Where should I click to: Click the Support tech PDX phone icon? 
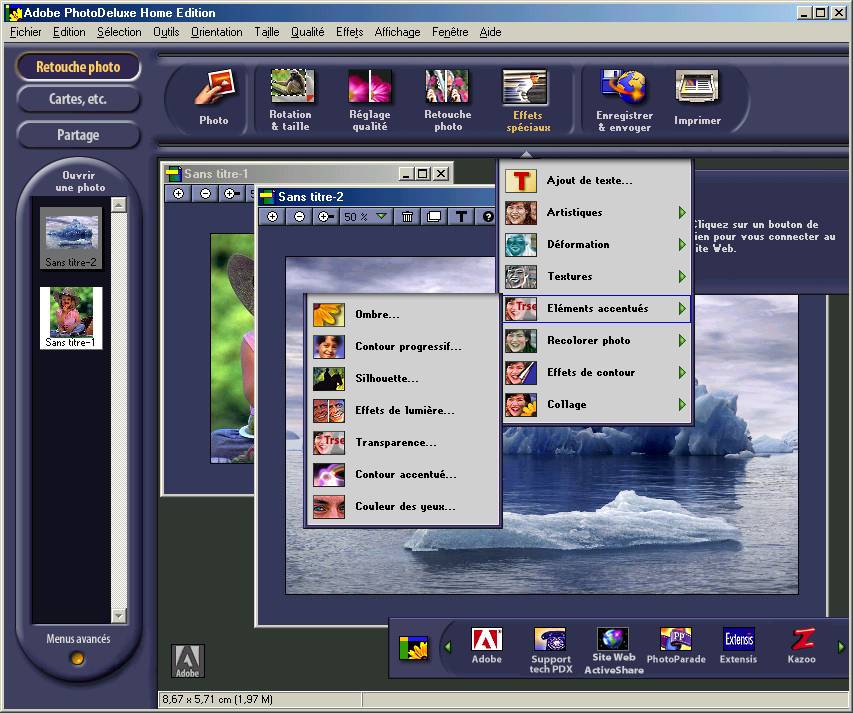[550, 640]
